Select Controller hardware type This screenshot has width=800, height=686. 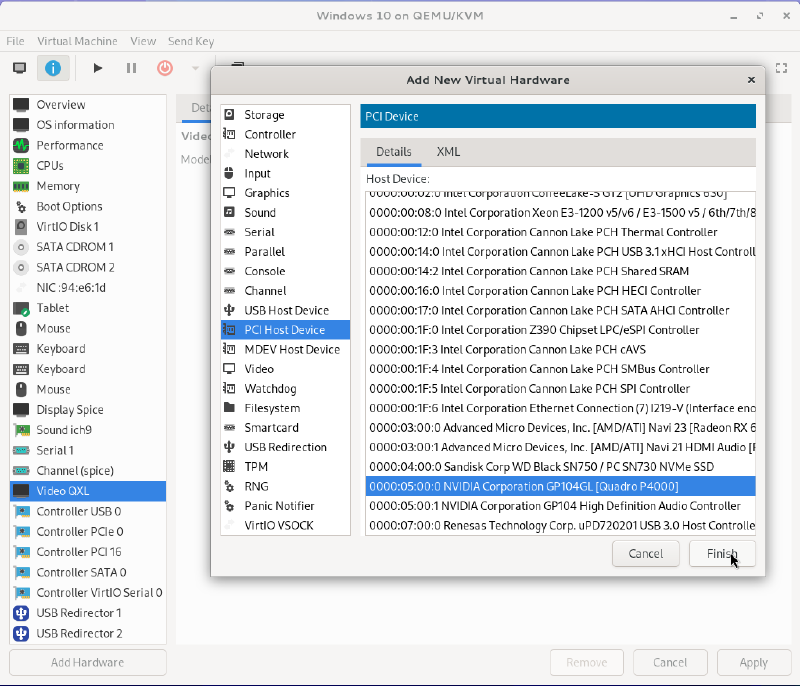coord(286,135)
